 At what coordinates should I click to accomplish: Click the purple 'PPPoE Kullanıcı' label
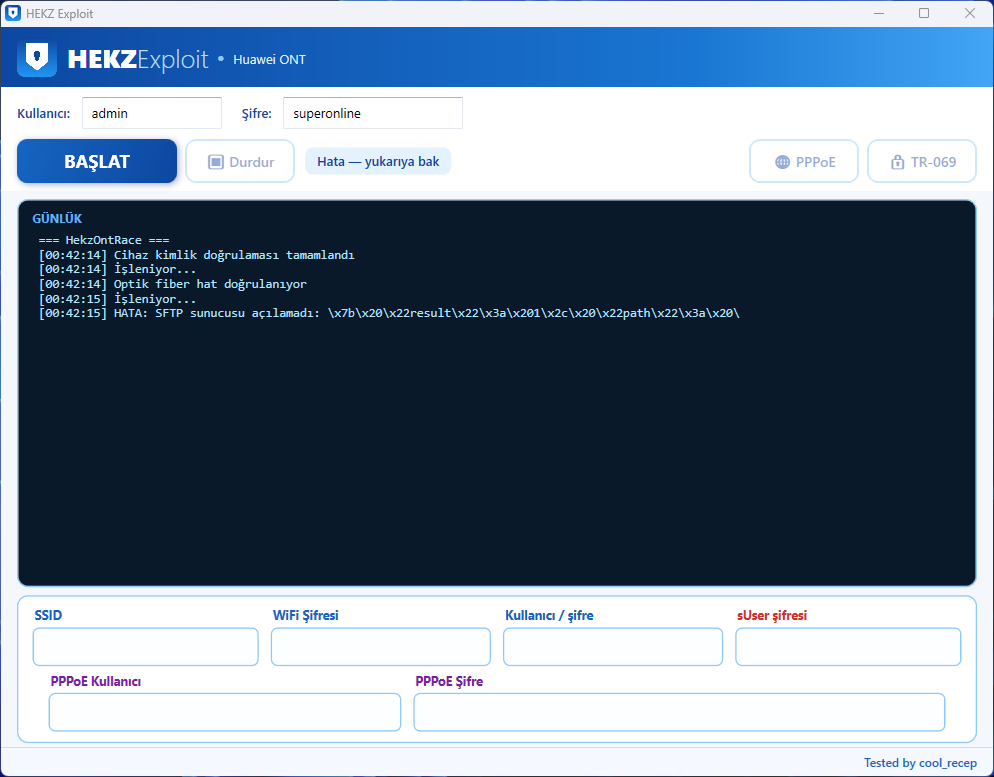(96, 681)
